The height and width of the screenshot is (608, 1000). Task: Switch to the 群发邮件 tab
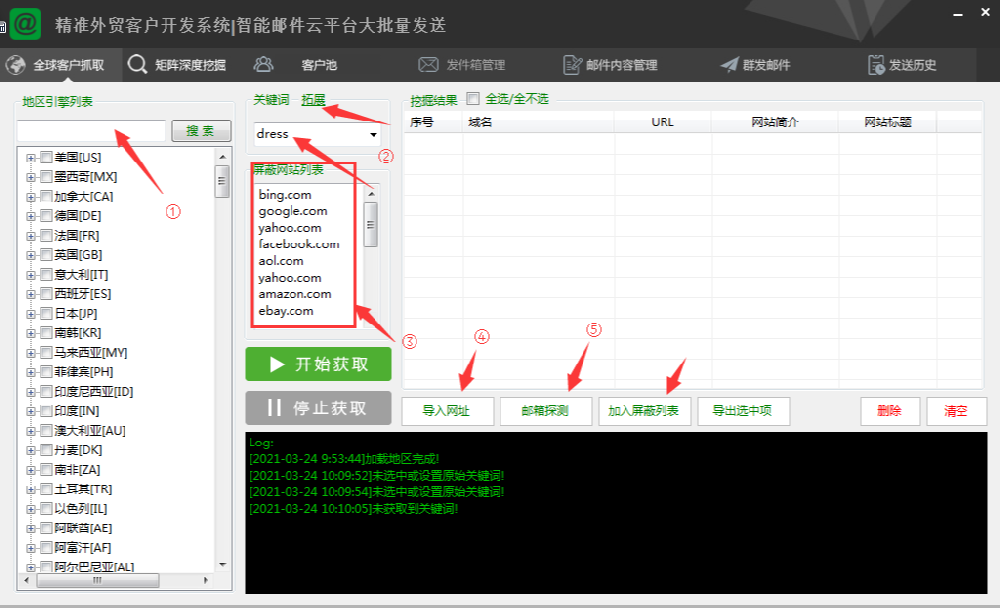pos(767,64)
